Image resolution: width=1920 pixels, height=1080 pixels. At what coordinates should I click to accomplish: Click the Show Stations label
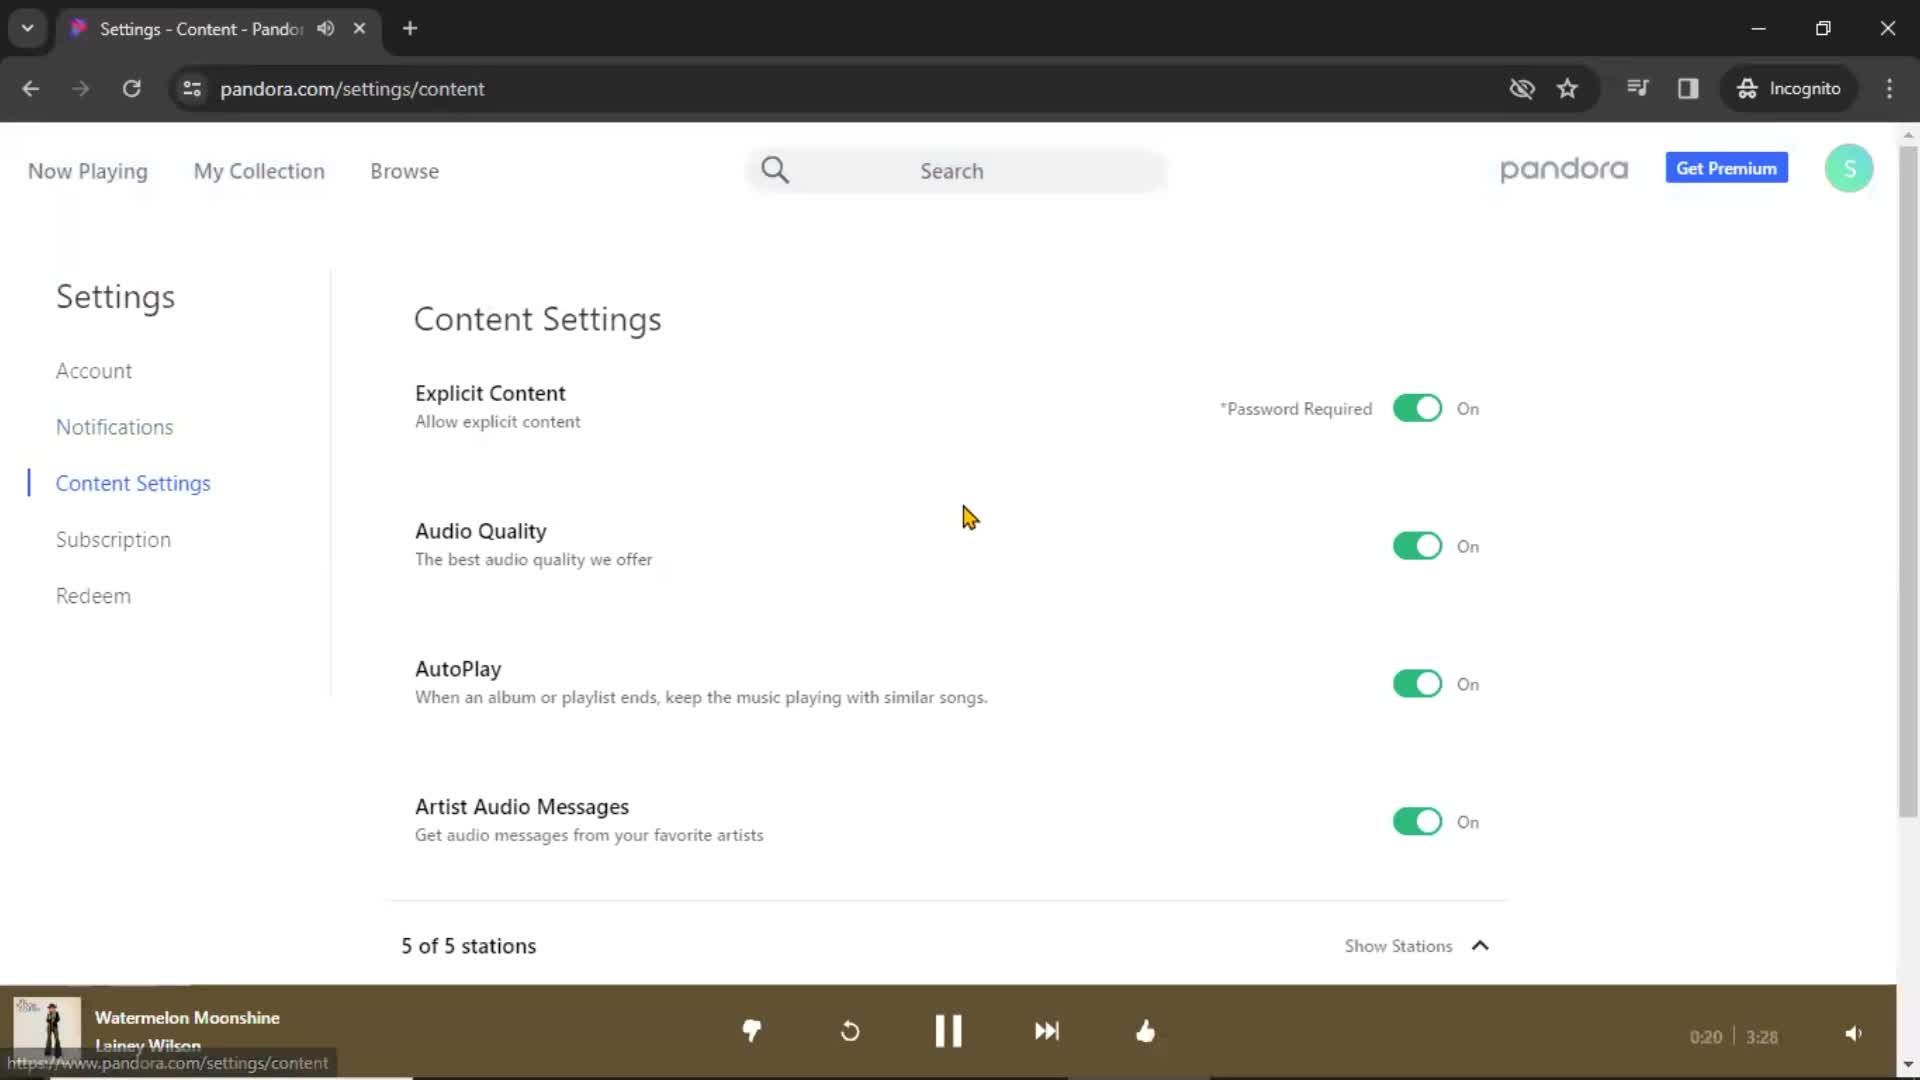1398,946
